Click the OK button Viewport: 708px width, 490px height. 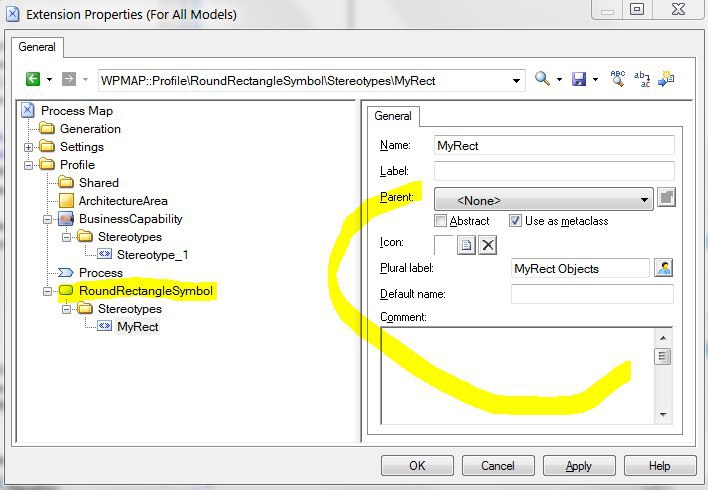[x=417, y=466]
